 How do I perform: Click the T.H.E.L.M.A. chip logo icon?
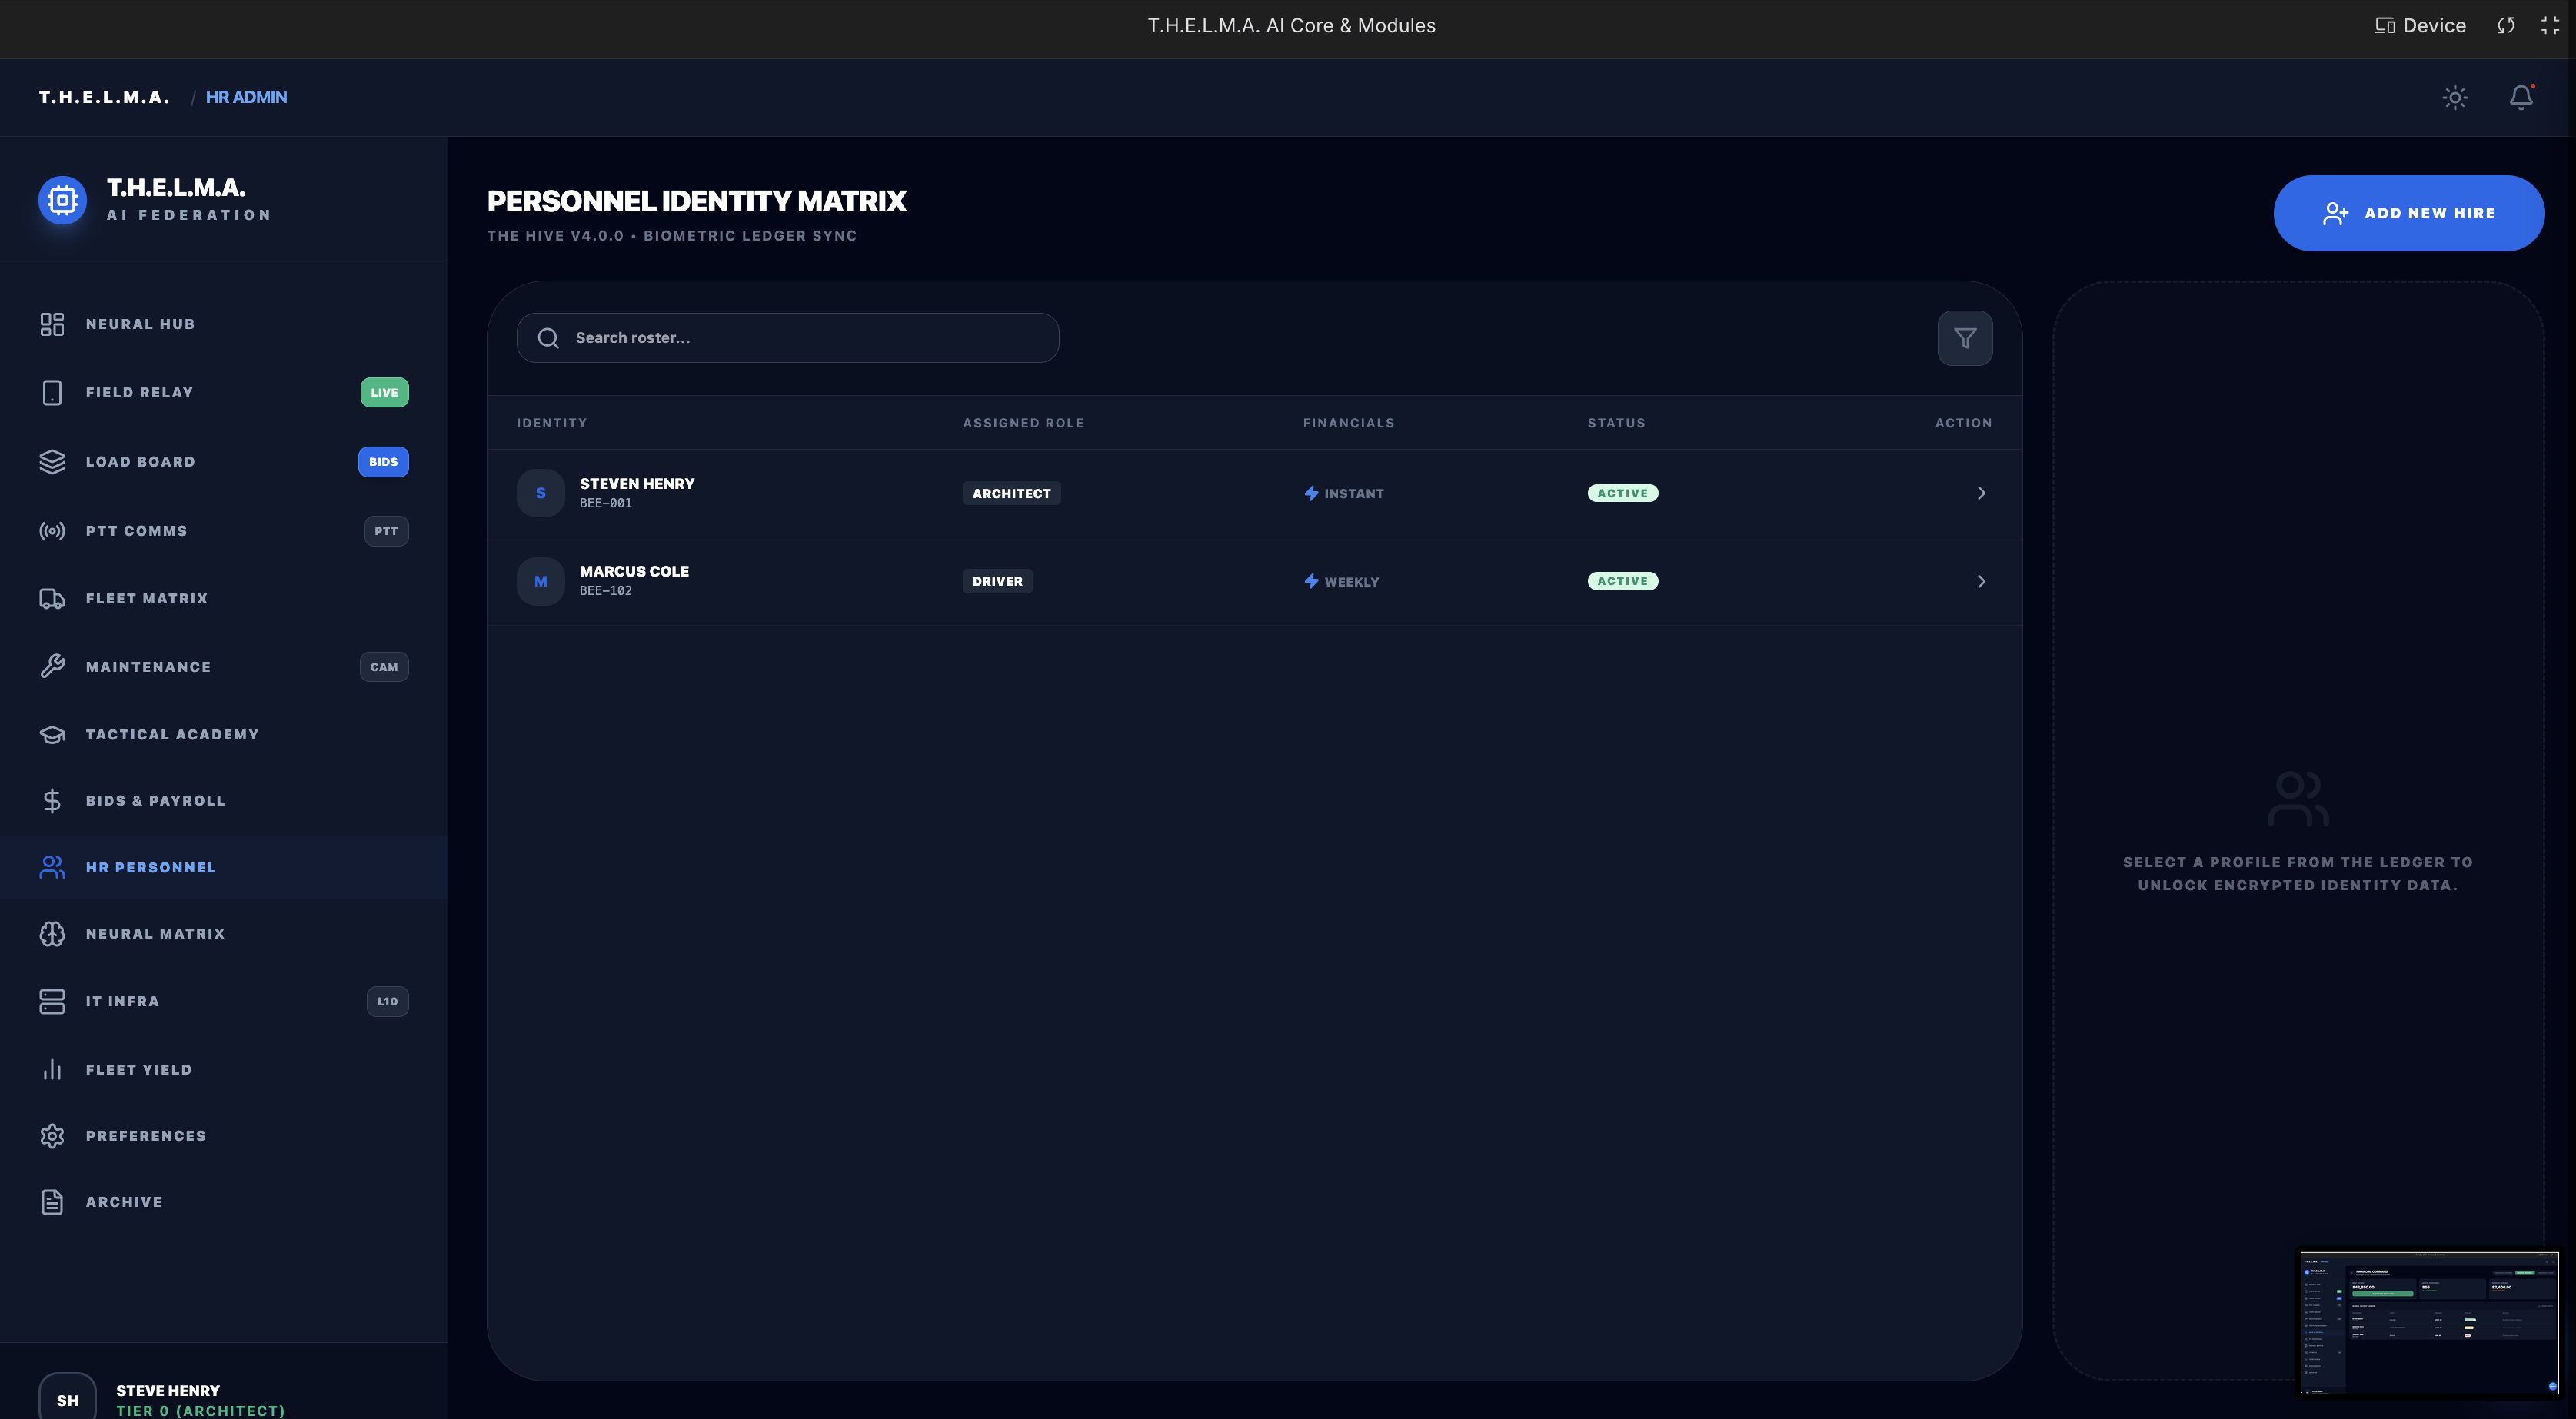63,200
